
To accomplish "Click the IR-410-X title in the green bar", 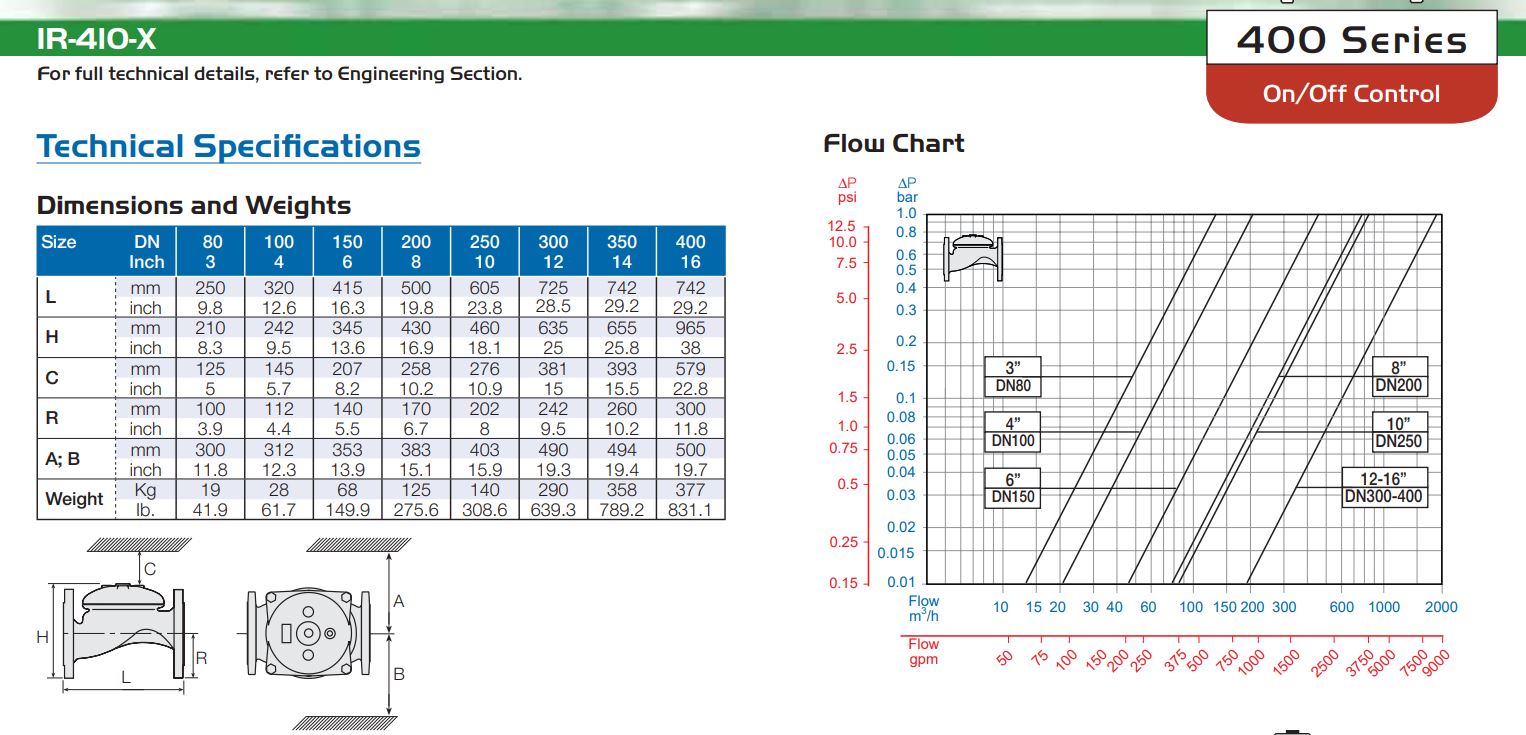I will pos(96,39).
